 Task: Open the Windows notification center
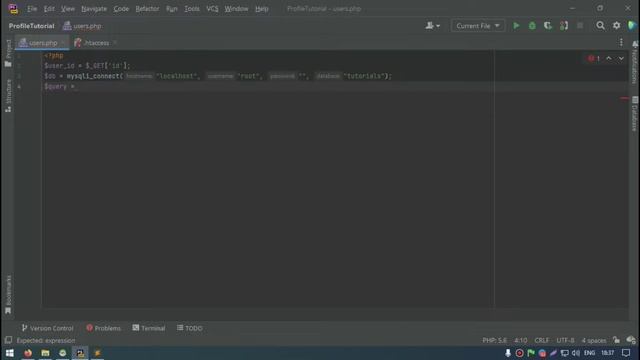tap(626, 353)
